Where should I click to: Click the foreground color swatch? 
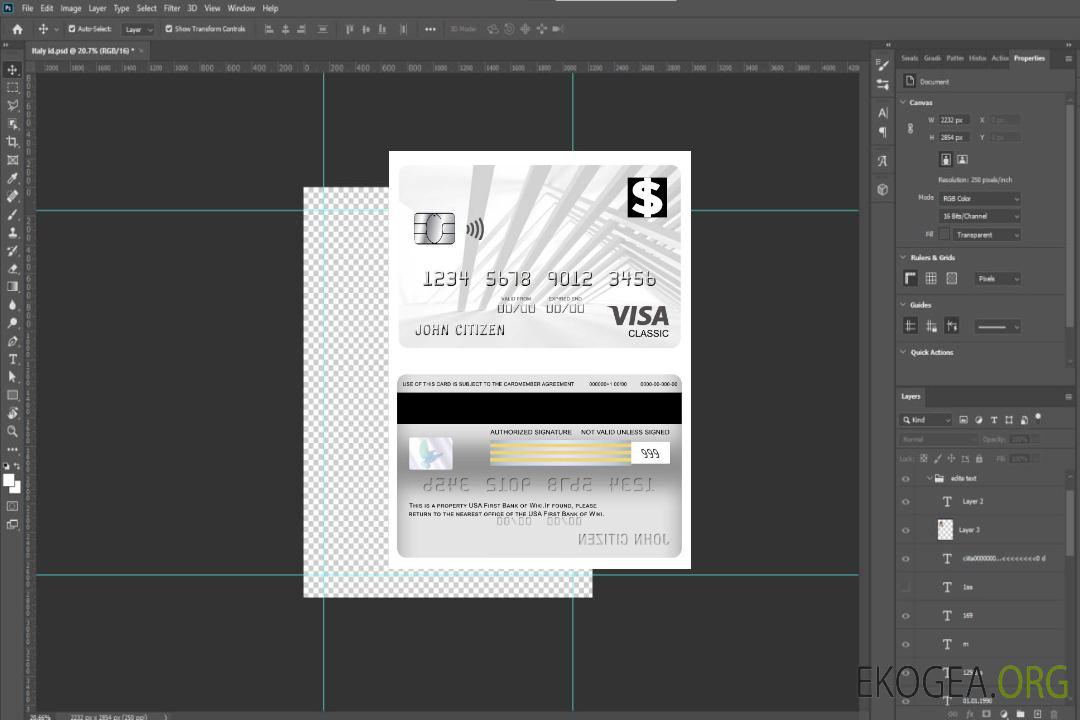[9, 481]
